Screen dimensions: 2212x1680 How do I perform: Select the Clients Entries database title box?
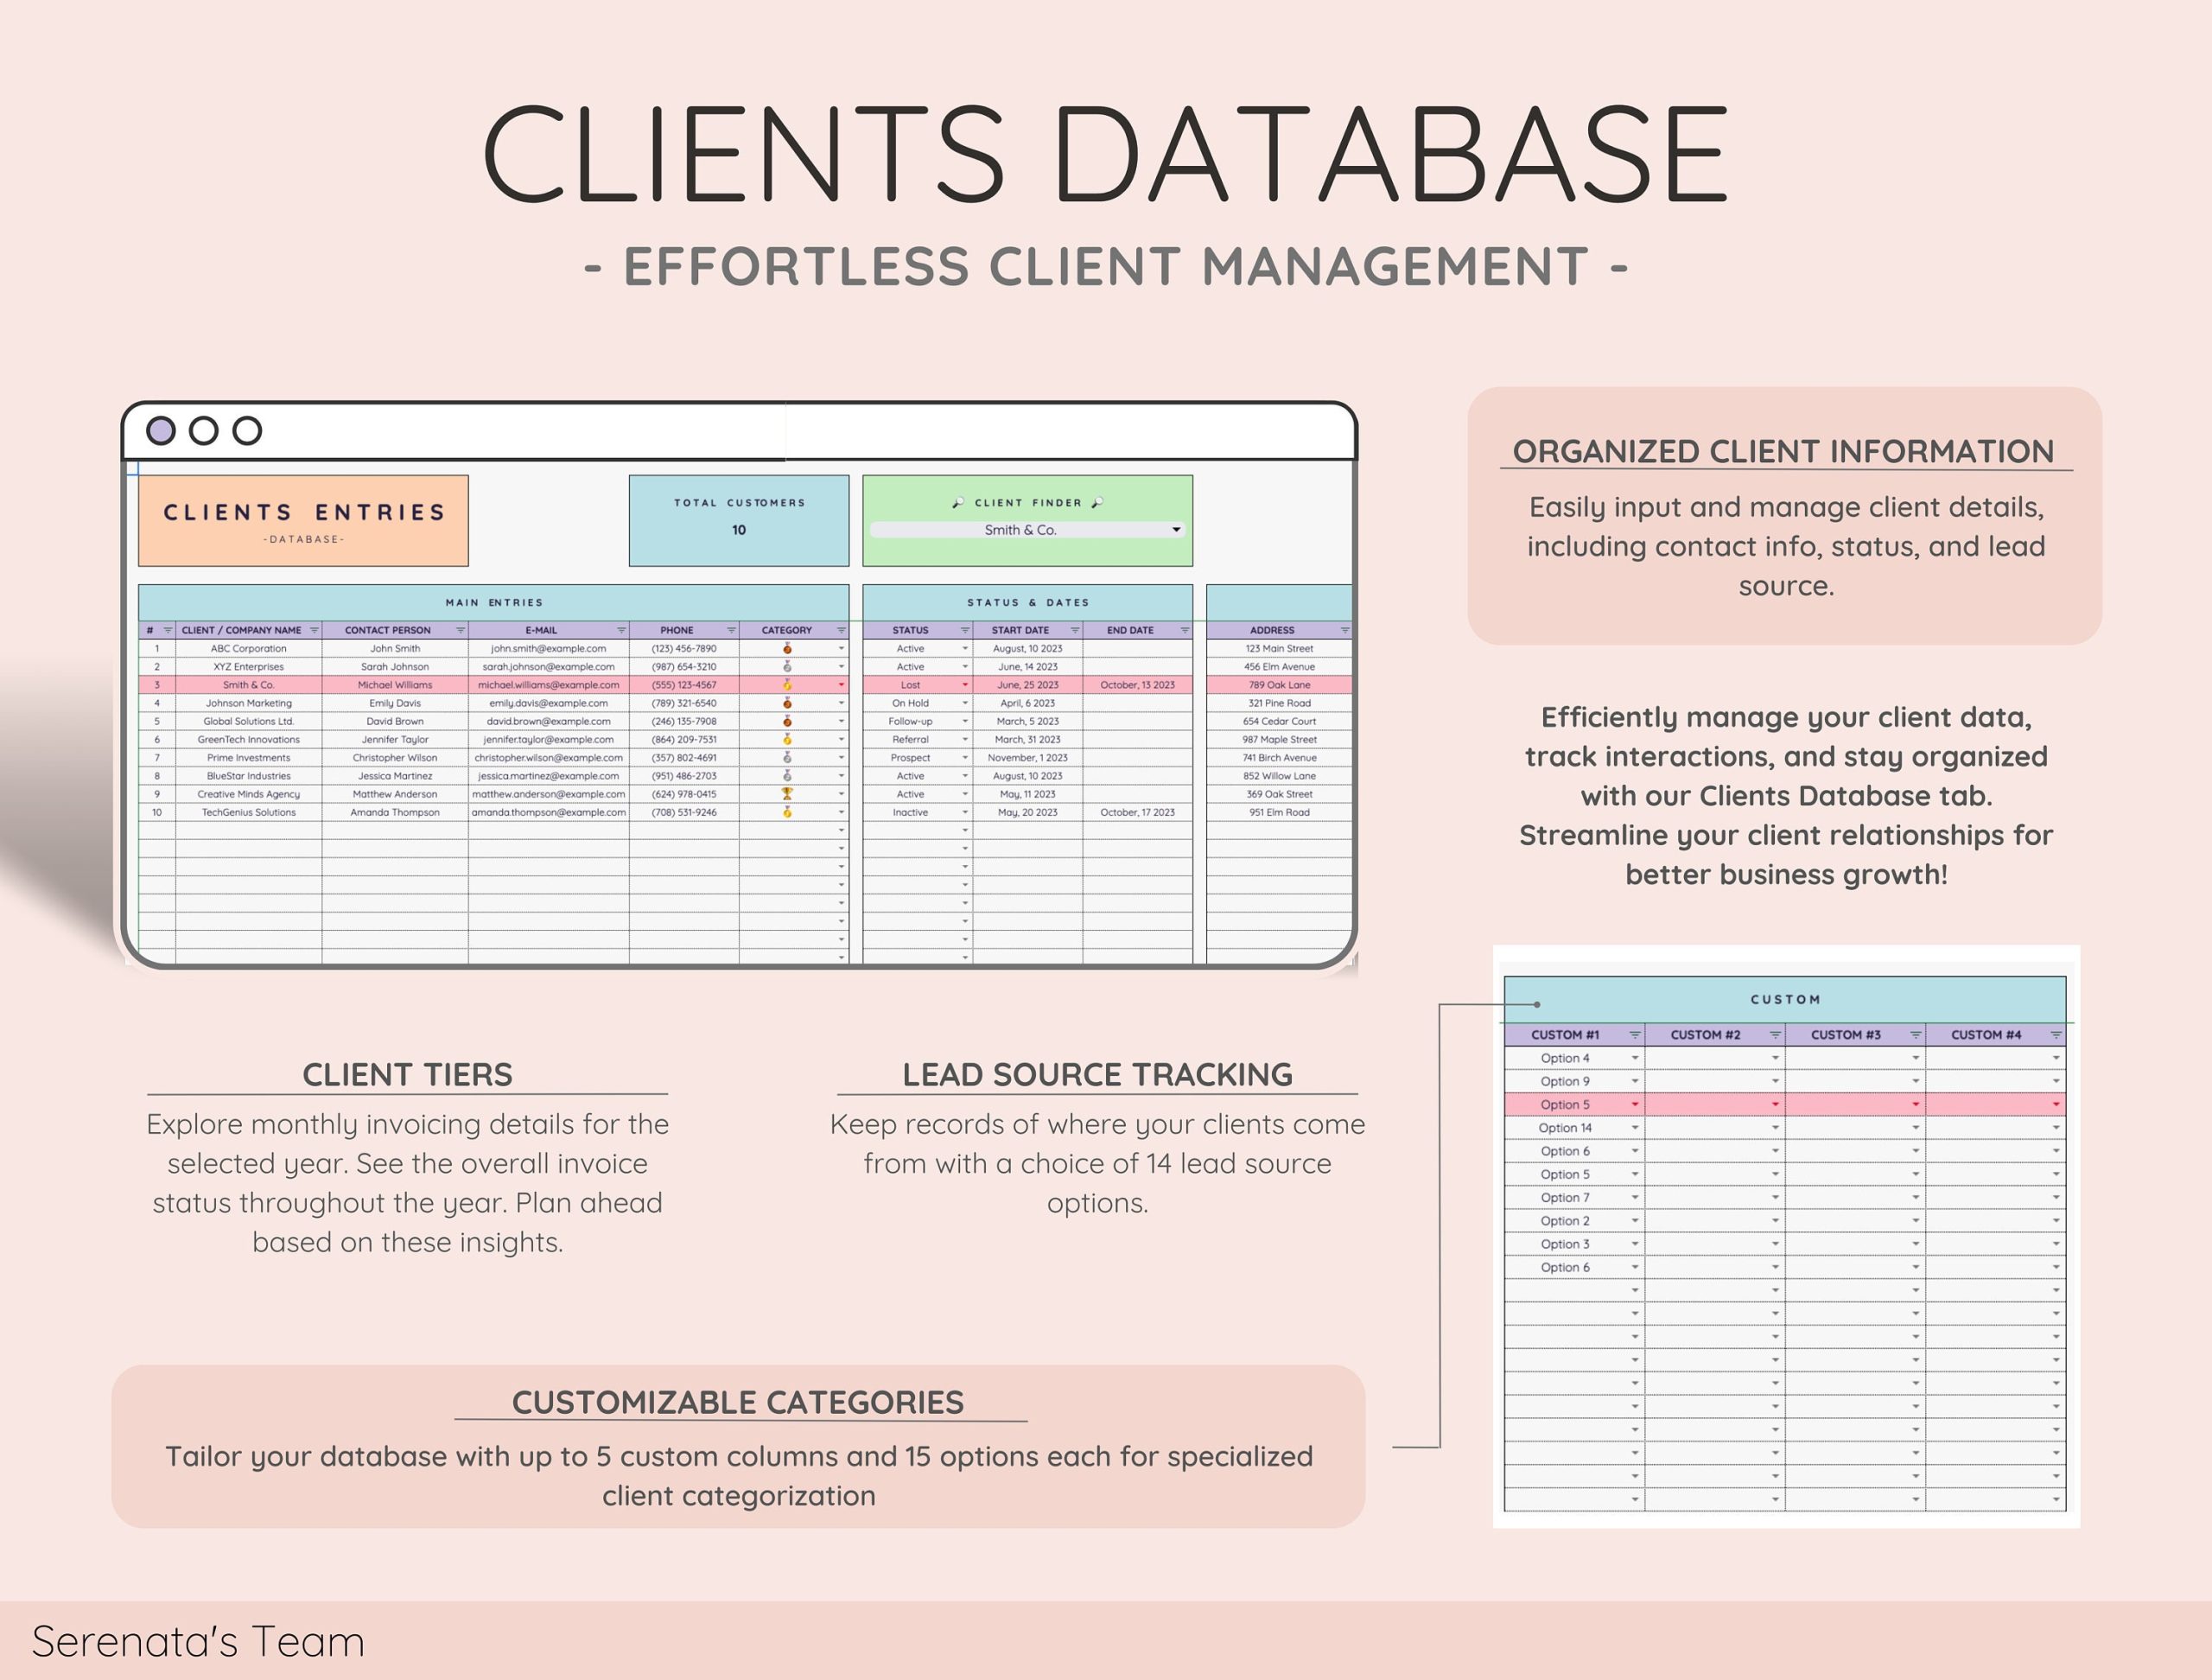303,521
